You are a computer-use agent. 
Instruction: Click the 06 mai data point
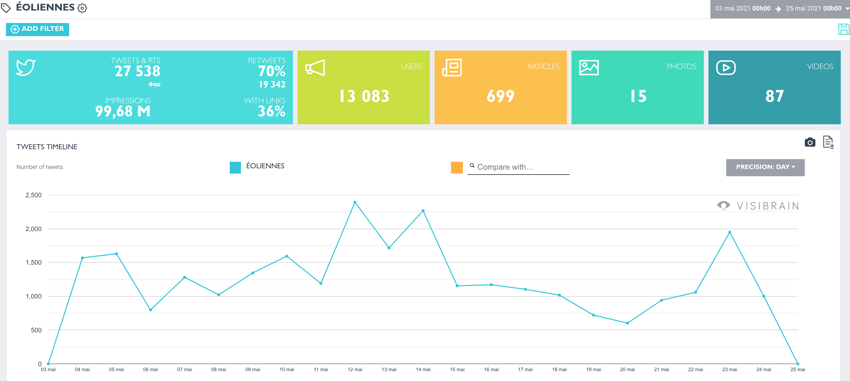tap(150, 309)
